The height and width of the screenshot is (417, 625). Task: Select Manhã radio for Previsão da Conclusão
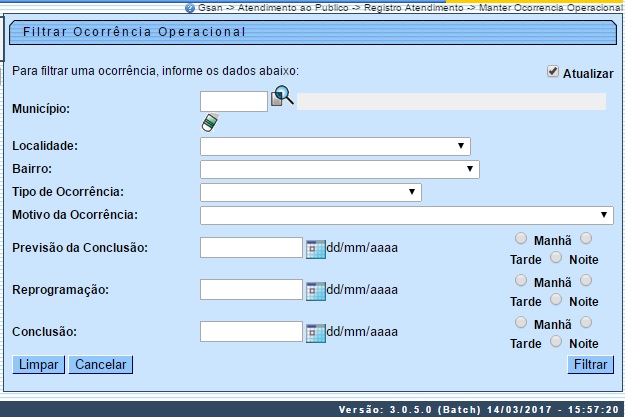click(x=521, y=238)
